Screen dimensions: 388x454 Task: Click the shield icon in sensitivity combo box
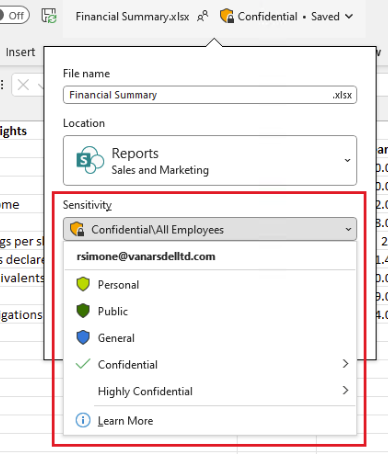tap(77, 229)
